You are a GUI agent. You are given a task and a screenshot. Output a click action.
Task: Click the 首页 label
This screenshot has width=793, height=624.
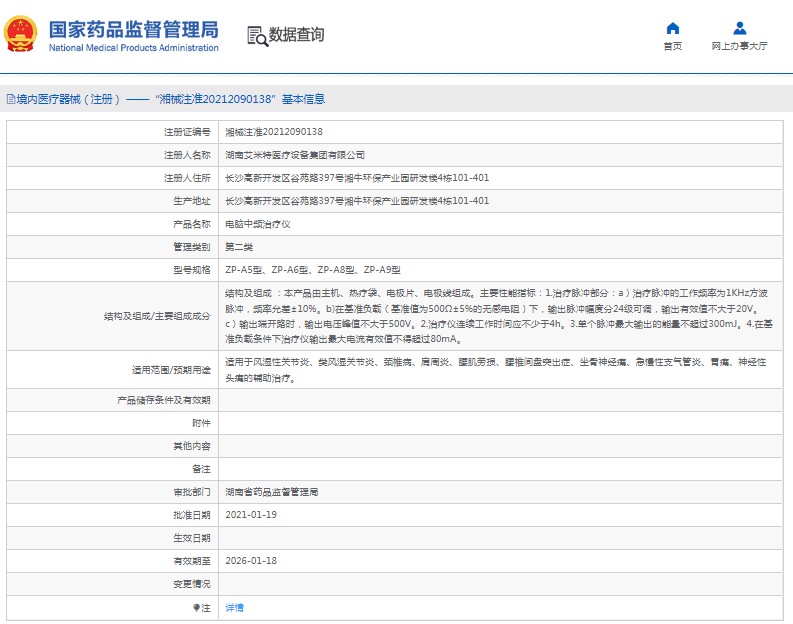673,46
